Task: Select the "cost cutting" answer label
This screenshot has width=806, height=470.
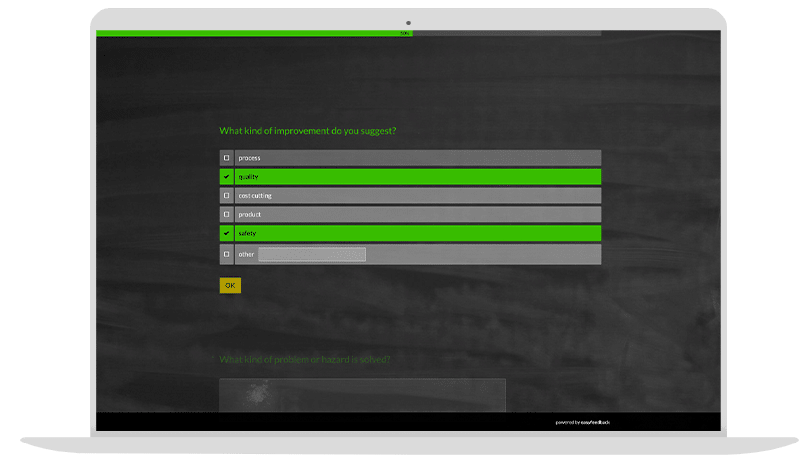Action: 255,196
